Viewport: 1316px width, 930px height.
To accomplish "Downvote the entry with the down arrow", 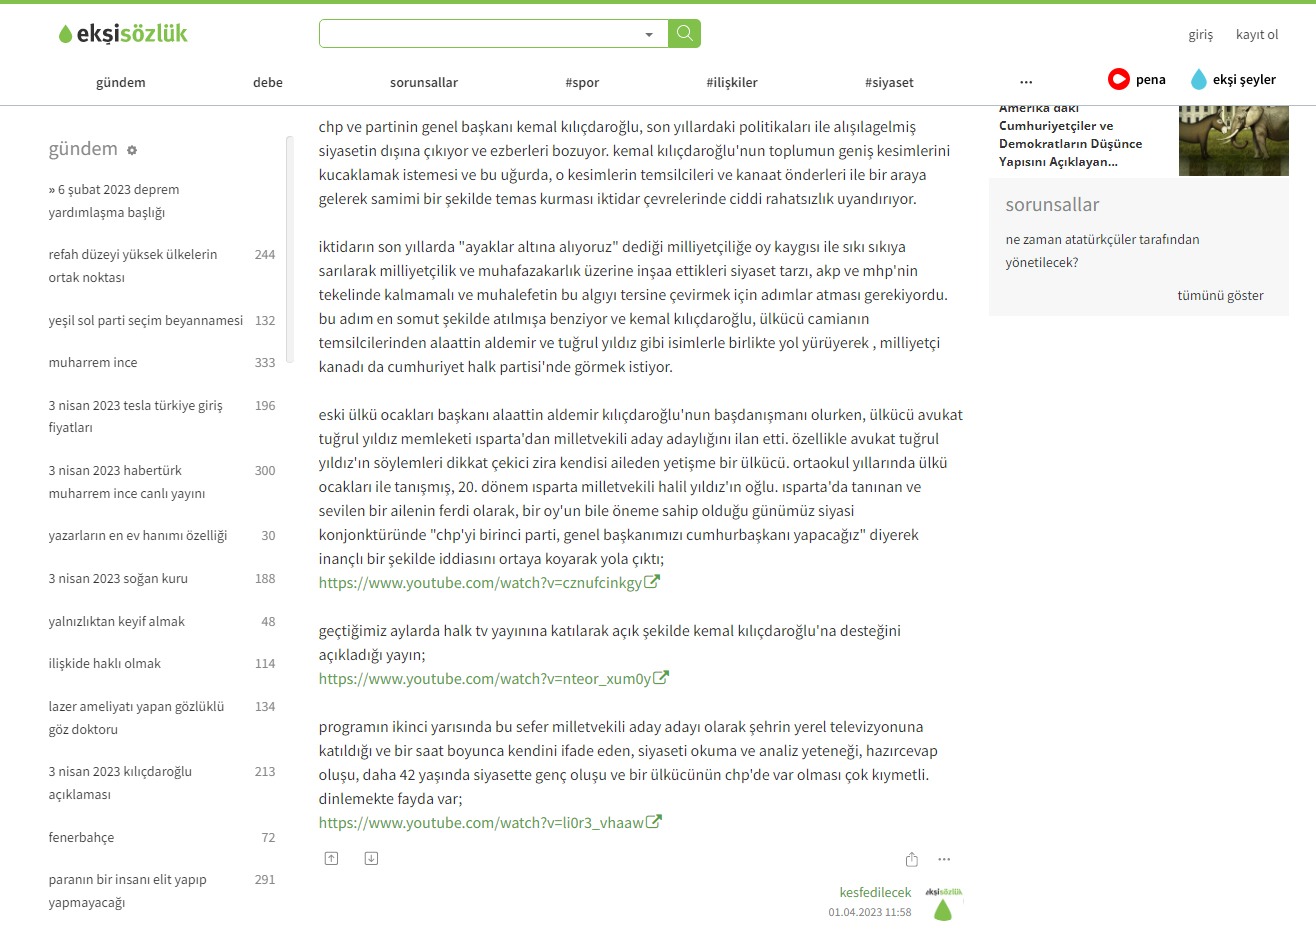I will tap(371, 858).
